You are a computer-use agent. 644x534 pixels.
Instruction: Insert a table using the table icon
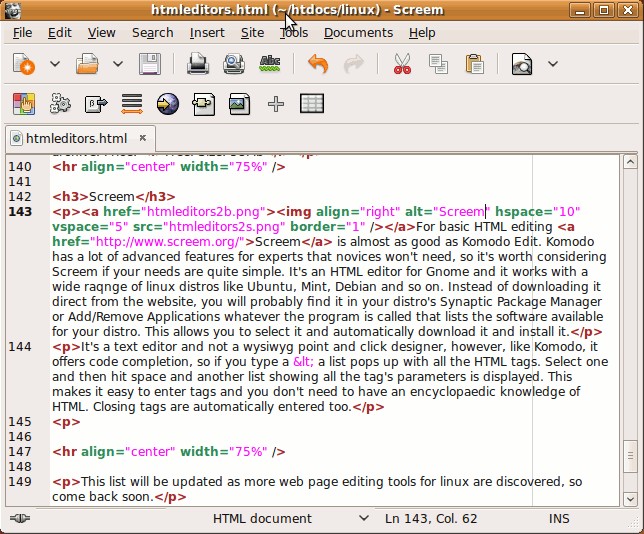[312, 103]
